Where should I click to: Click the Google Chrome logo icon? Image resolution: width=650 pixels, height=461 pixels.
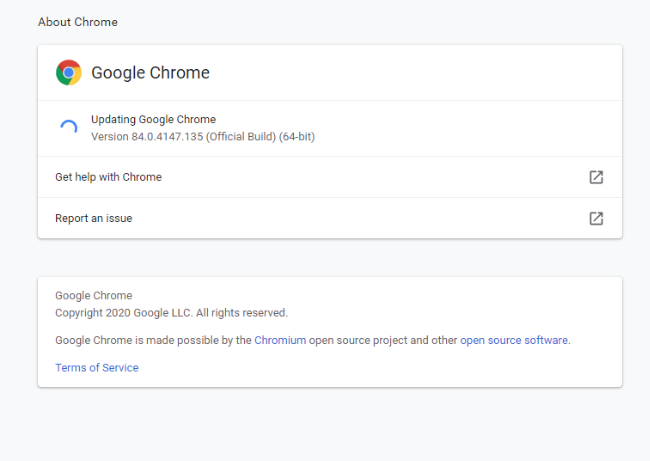point(69,73)
